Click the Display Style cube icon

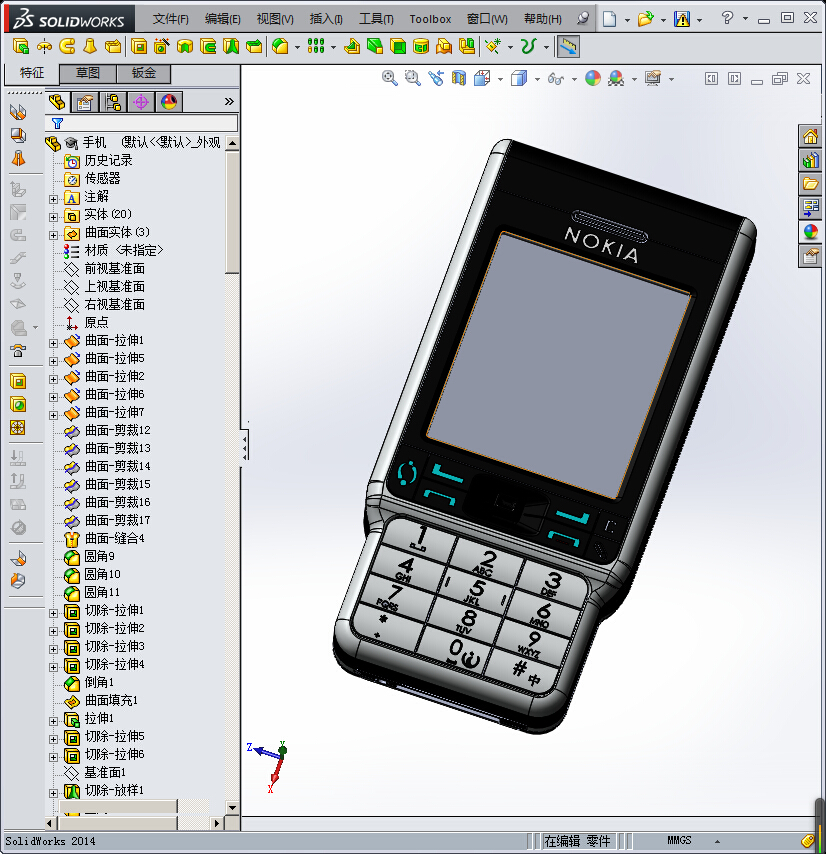519,78
